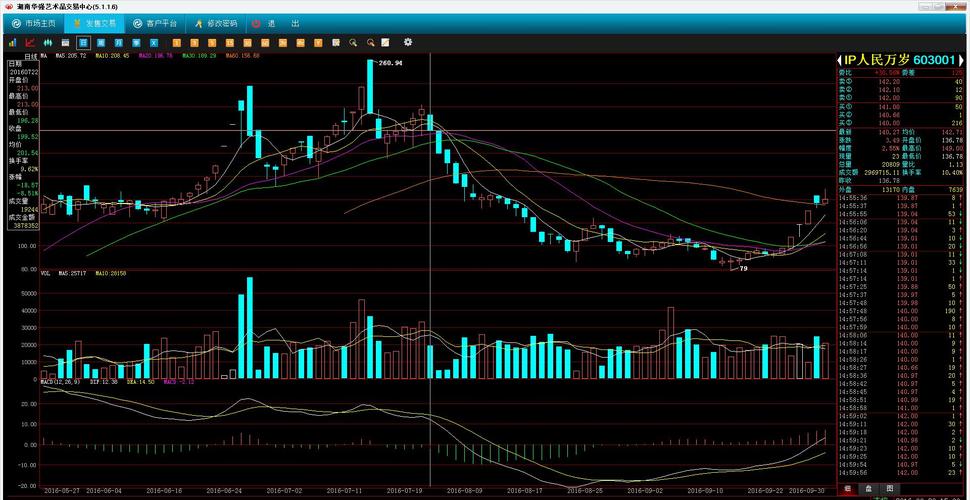Click the VOL MA5:25717 volume label
This screenshot has height=500, width=970.
tap(64, 272)
